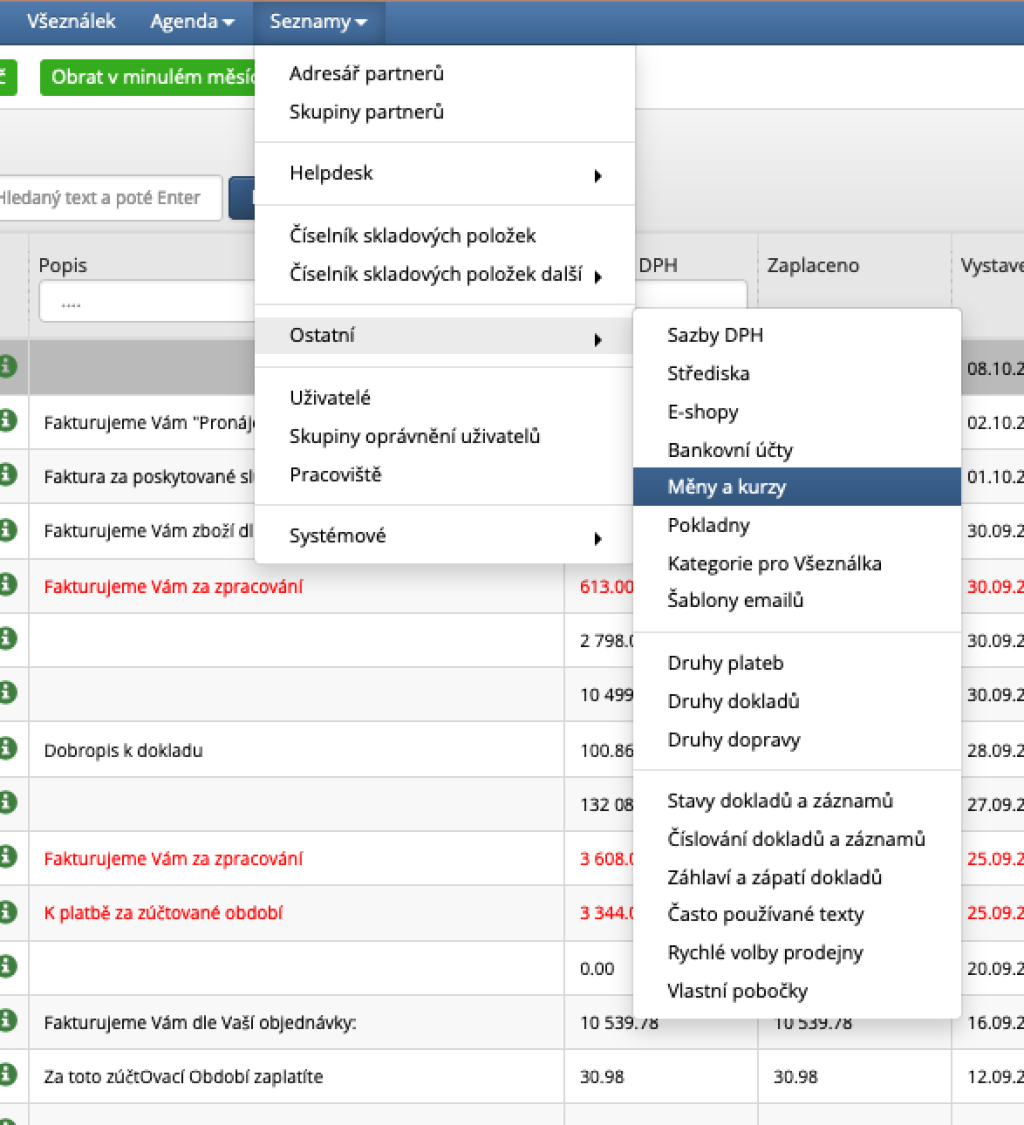Open info icon for 'Faktura za poskytované' row

click(x=8, y=476)
